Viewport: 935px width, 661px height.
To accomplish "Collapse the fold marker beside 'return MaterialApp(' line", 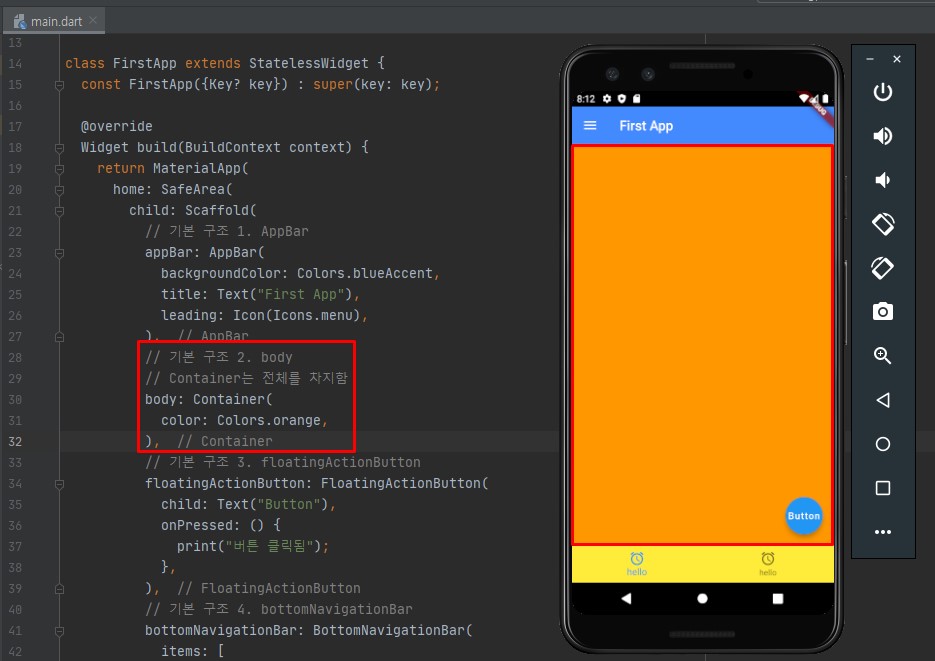I will click(59, 169).
